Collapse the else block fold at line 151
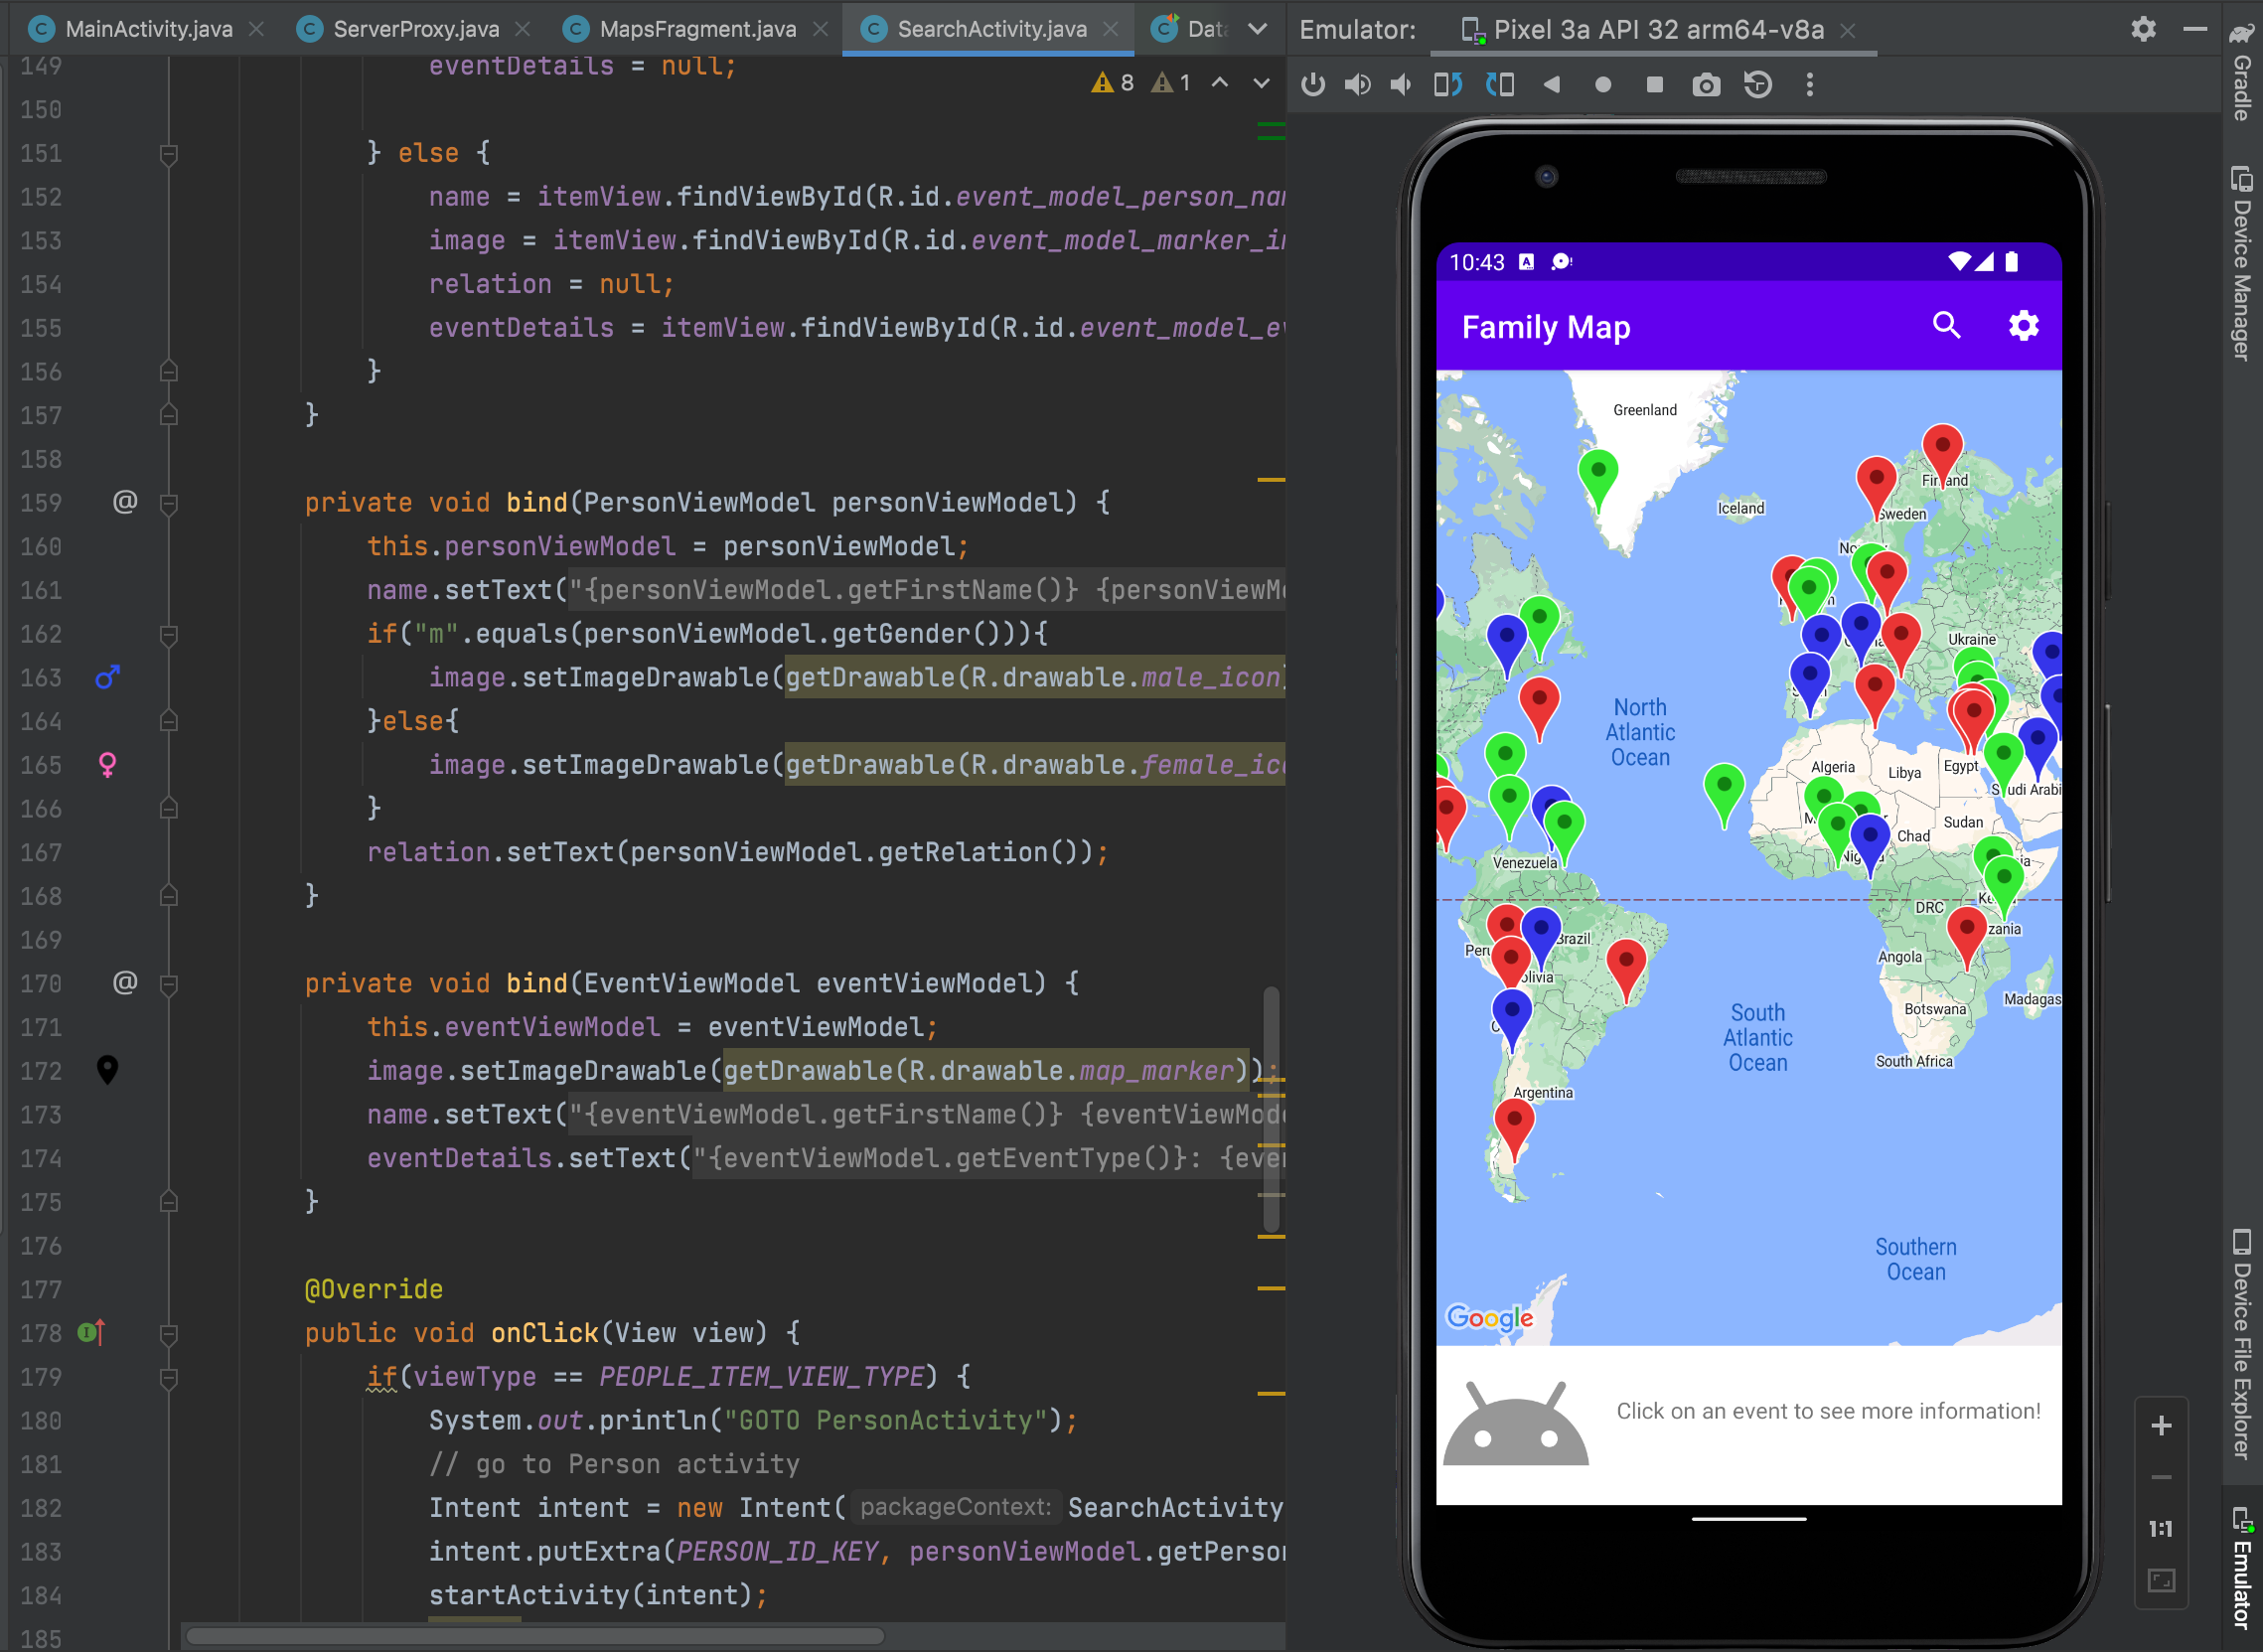This screenshot has width=2263, height=1652. (169, 154)
